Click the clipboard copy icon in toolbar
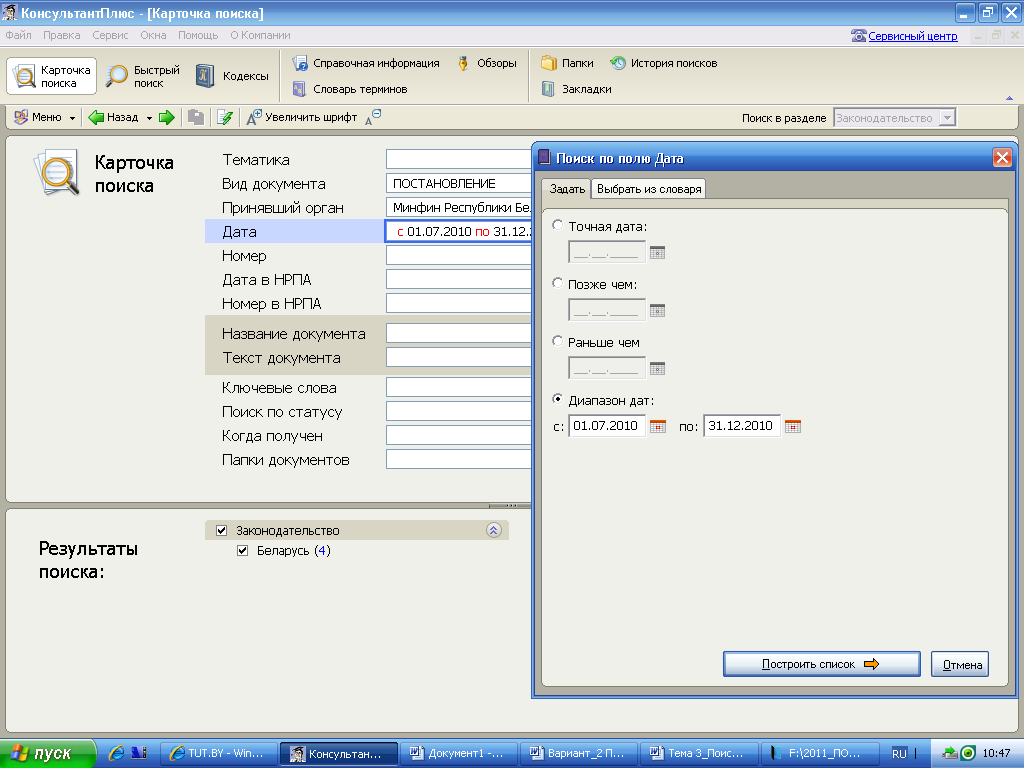Viewport: 1024px width, 768px height. click(196, 118)
